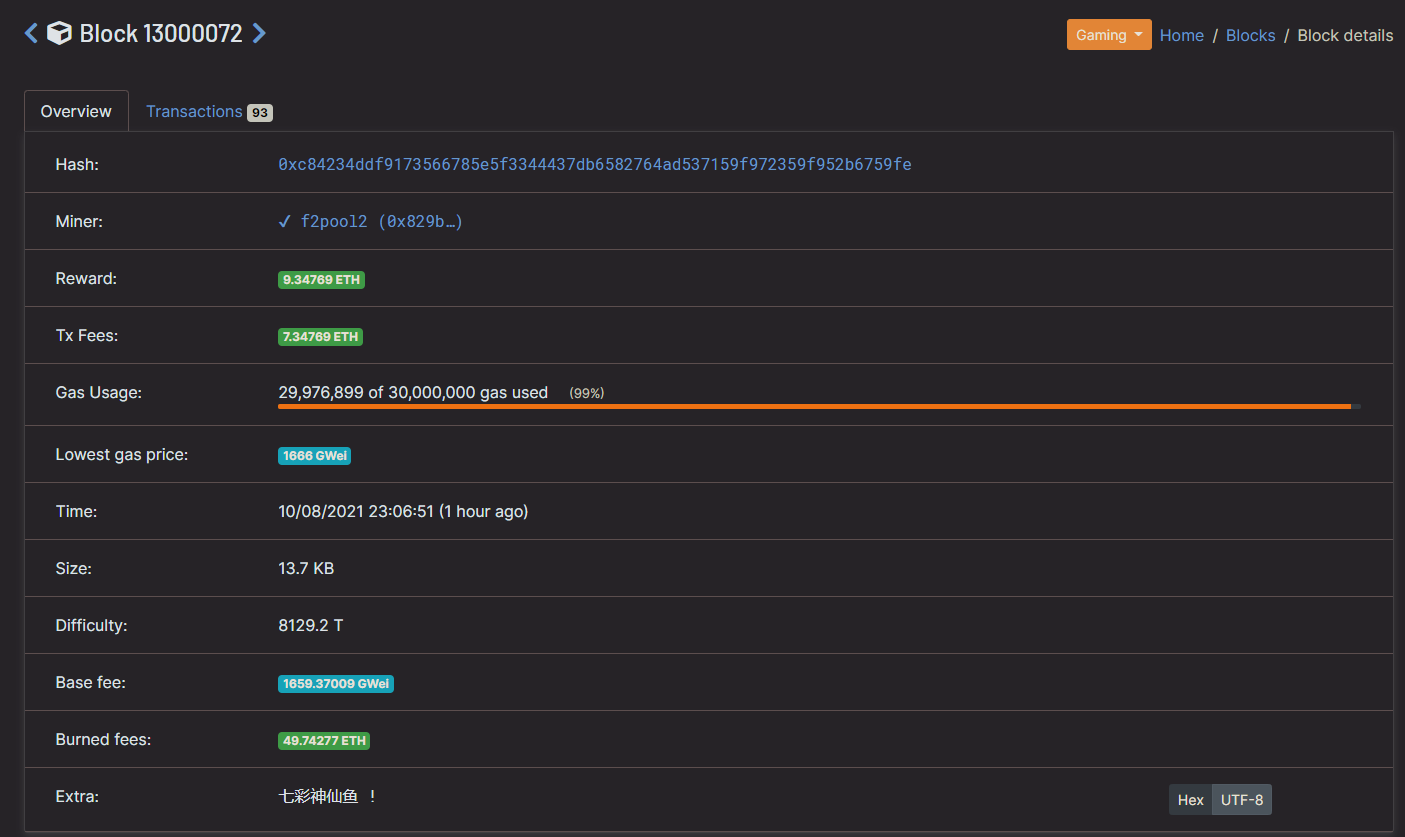Click the Extra data Chinese text

328,797
